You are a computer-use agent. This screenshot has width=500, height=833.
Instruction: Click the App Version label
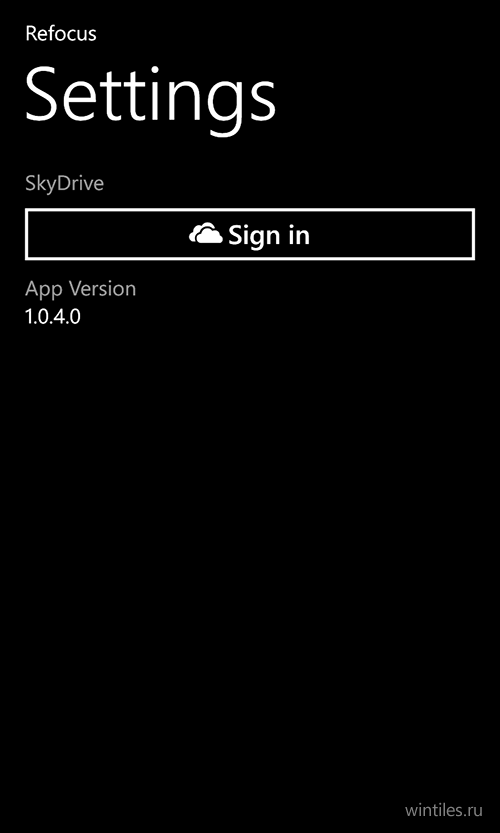tap(80, 289)
